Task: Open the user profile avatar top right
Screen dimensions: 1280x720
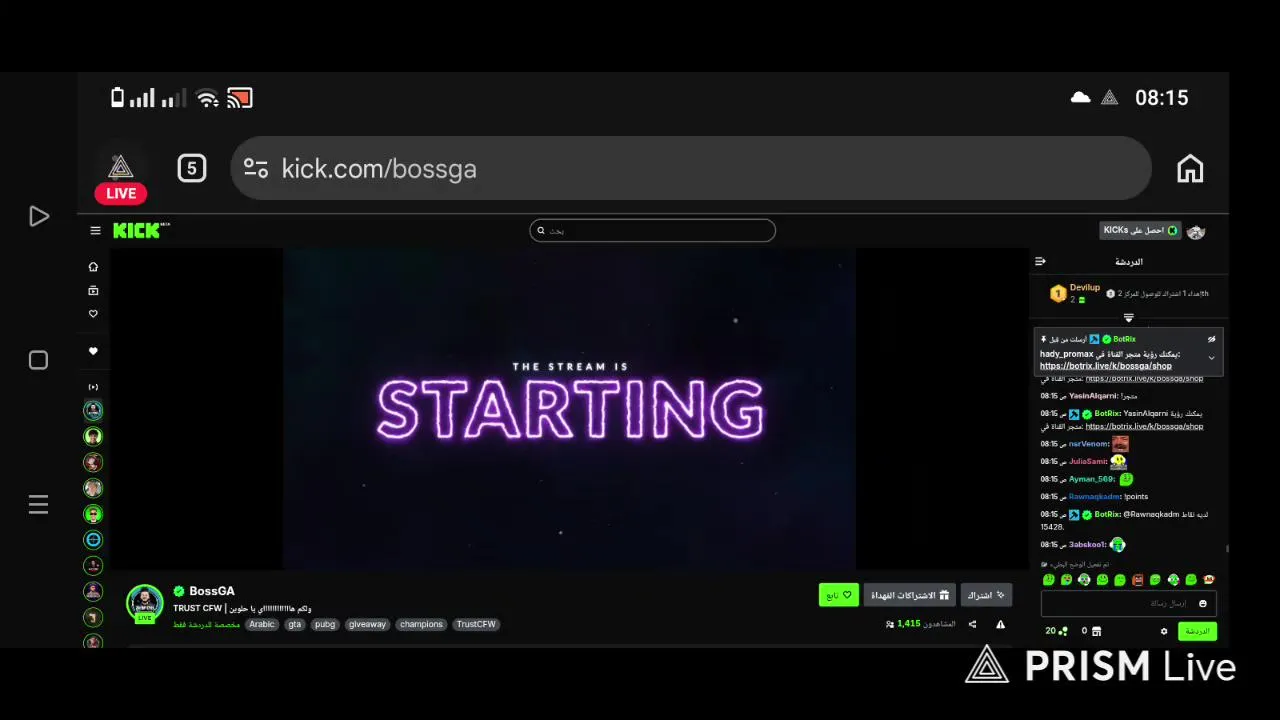Action: [1196, 231]
